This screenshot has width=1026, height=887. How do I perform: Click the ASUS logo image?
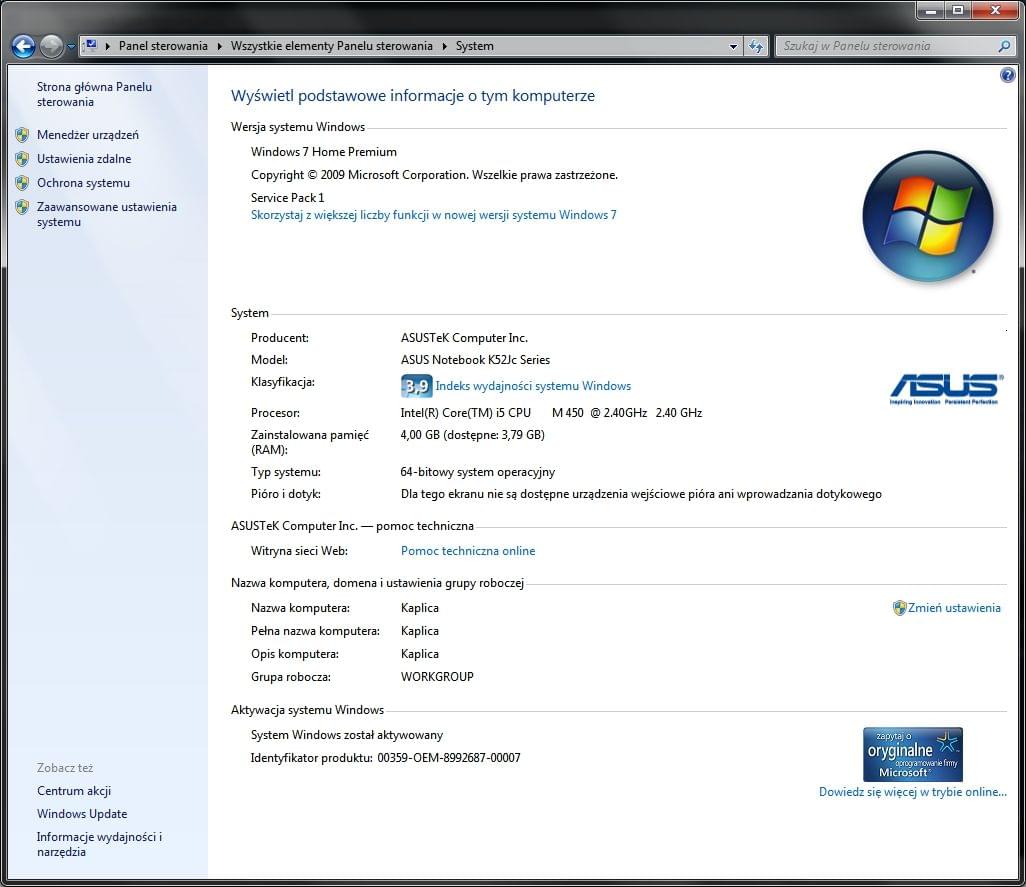[x=946, y=389]
